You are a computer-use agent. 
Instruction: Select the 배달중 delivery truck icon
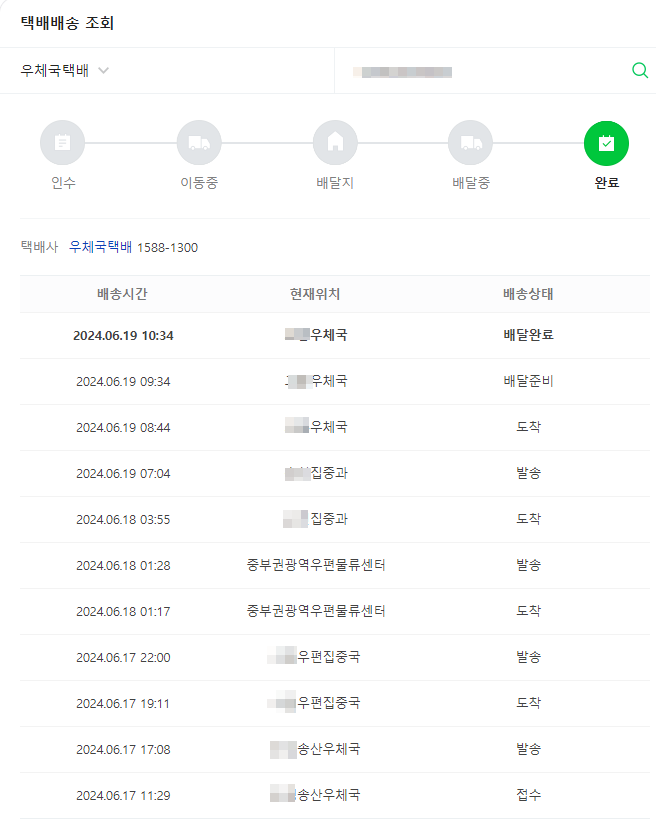[470, 142]
